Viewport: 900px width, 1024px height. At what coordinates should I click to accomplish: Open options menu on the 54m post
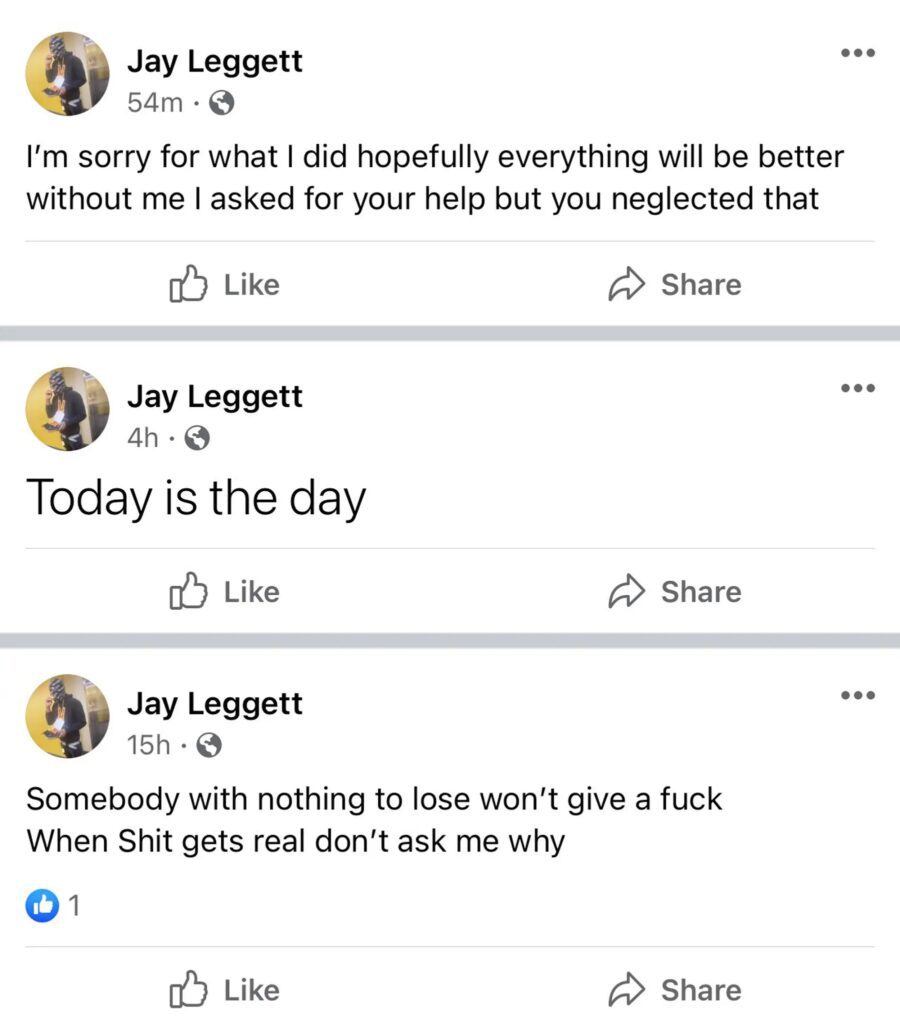tap(857, 52)
